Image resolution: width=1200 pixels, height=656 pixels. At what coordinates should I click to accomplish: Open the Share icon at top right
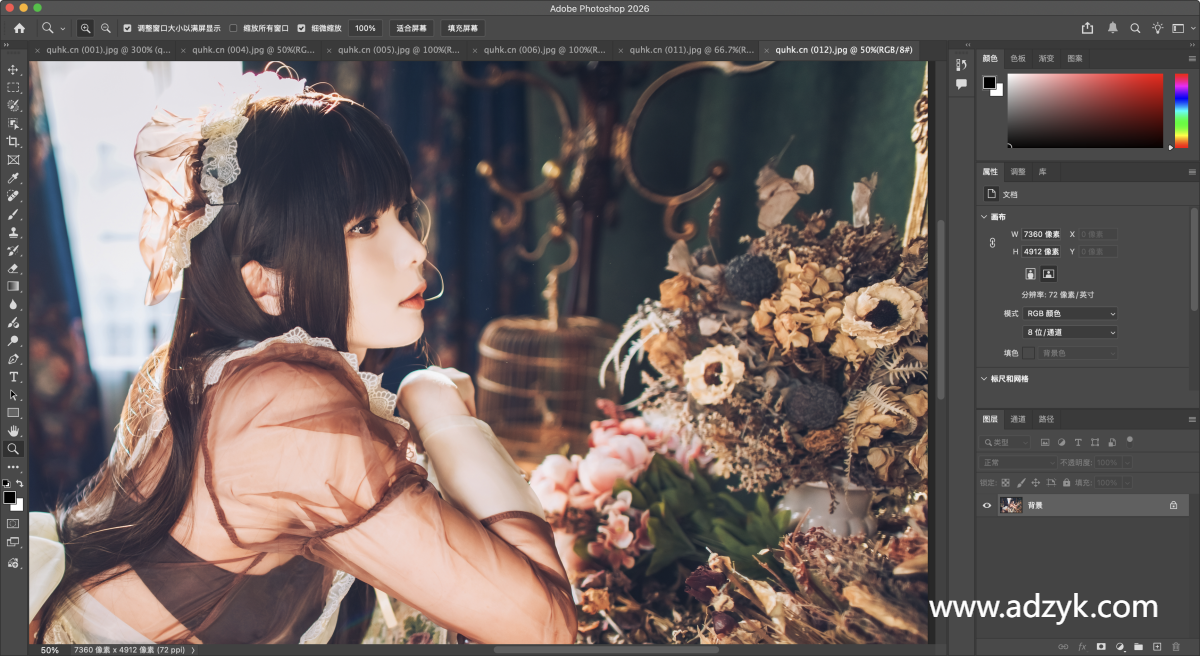pyautogui.click(x=1088, y=28)
